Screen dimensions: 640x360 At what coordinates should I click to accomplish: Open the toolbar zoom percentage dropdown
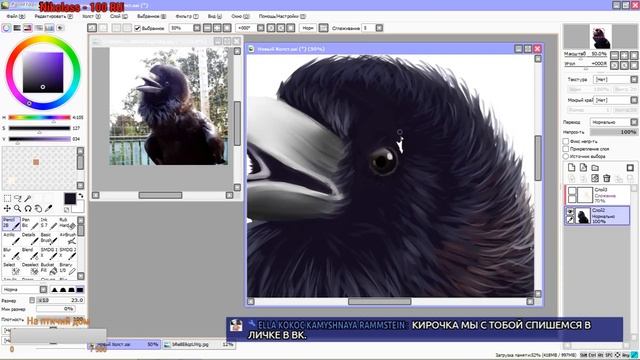click(x=197, y=28)
